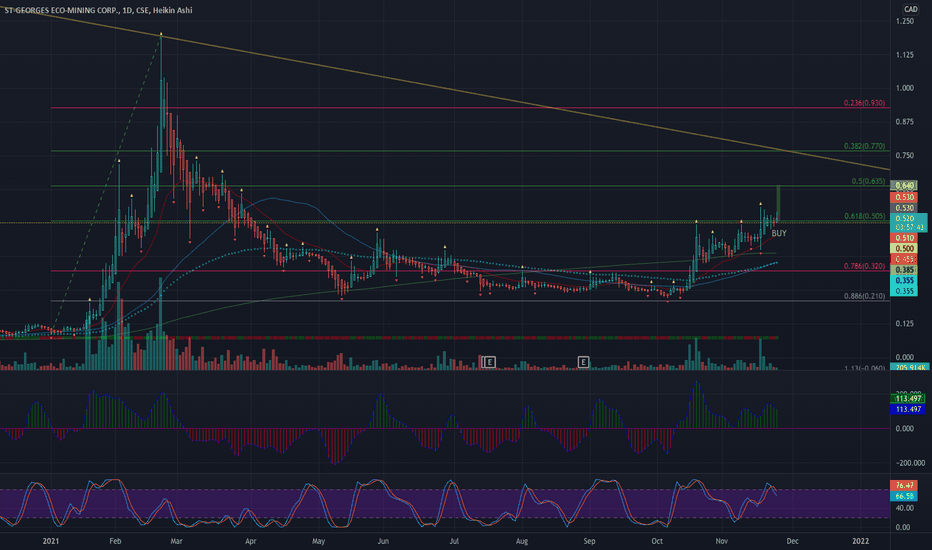The width and height of the screenshot is (932, 550).
Task: Click the Dec label on time axis
Action: pyautogui.click(x=792, y=541)
